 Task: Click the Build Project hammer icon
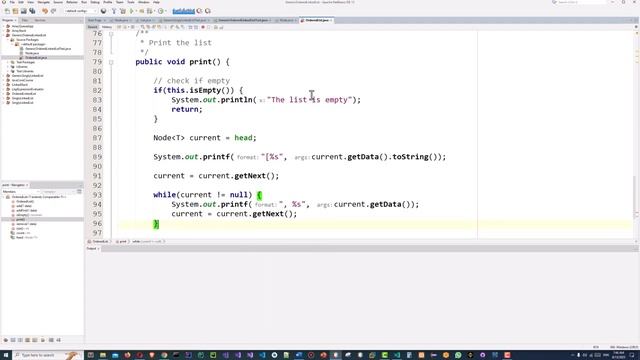click(x=114, y=11)
